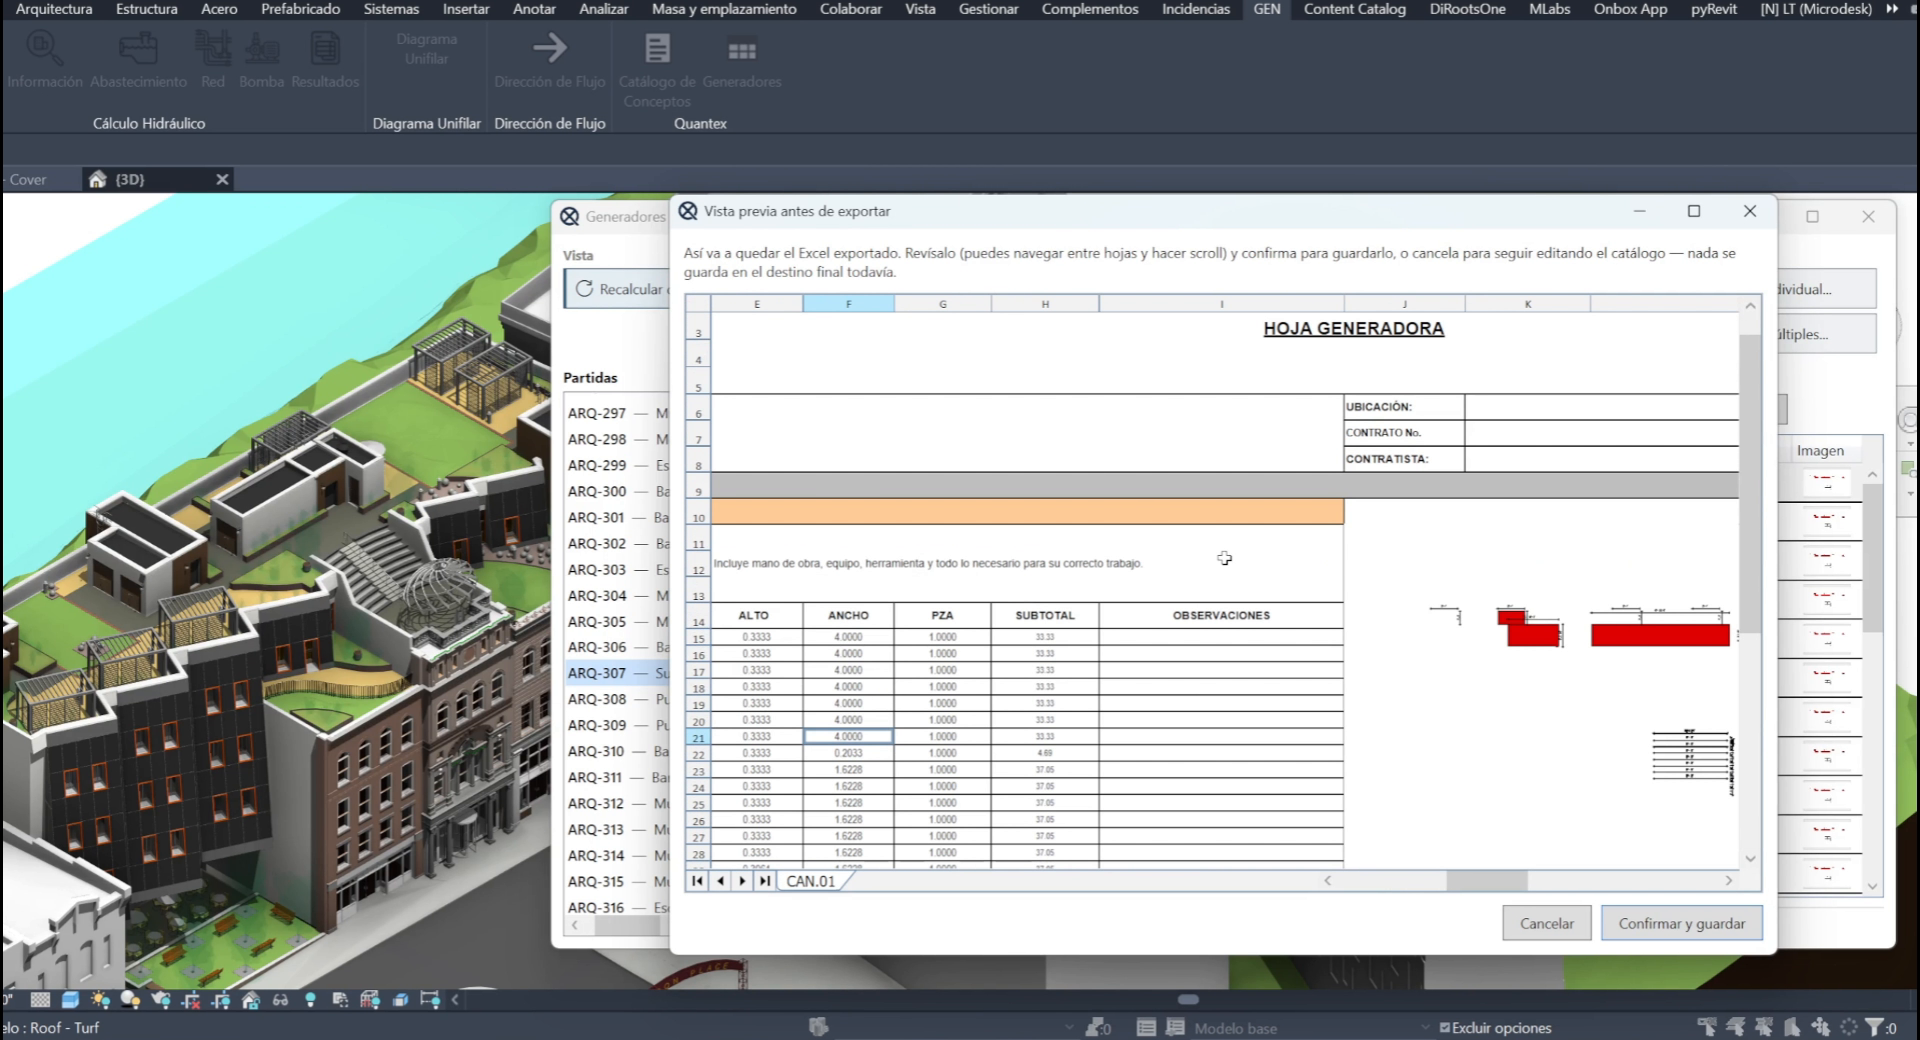This screenshot has height=1040, width=1920.
Task: Click the Imagen column header in Generadores
Action: coord(1820,451)
